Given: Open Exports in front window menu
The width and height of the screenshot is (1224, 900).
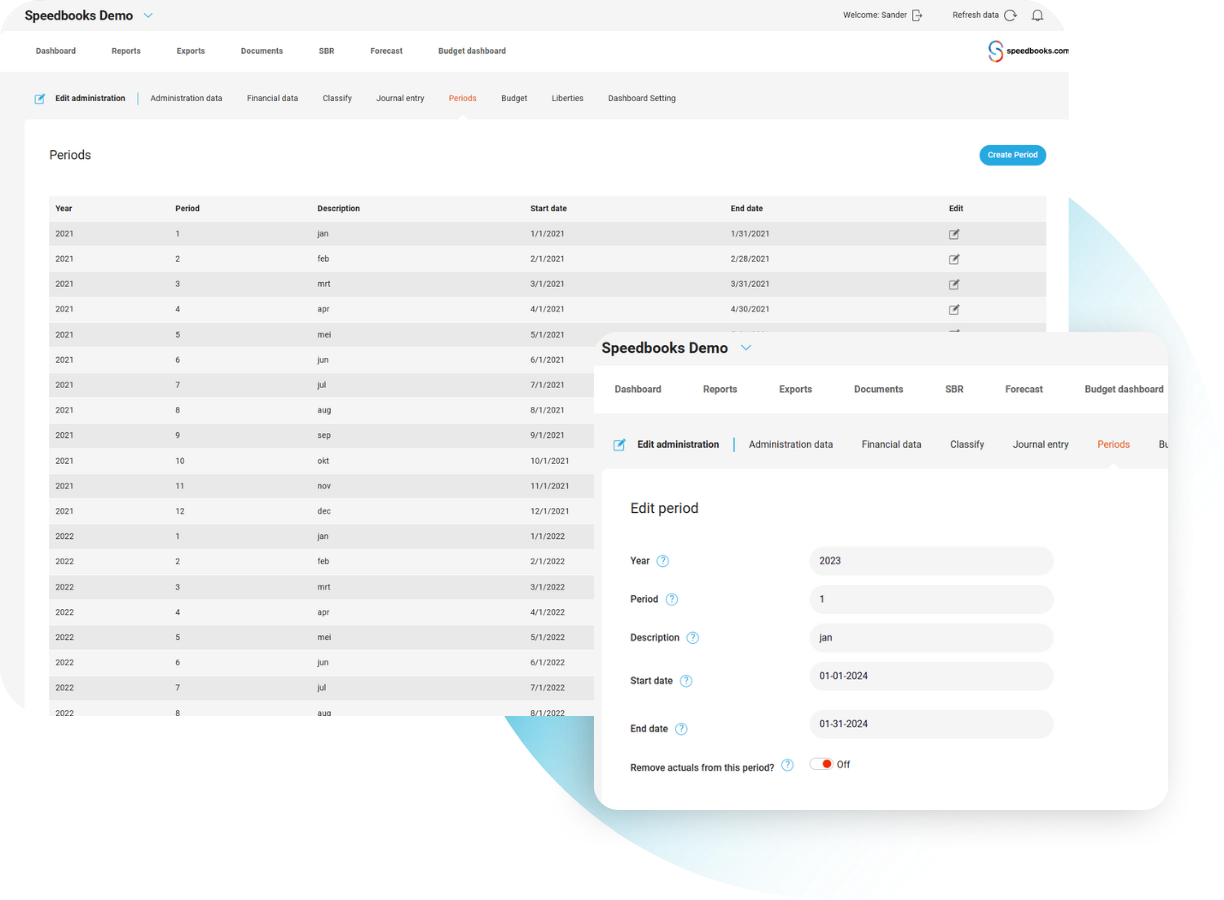Looking at the screenshot, I should coord(796,390).
